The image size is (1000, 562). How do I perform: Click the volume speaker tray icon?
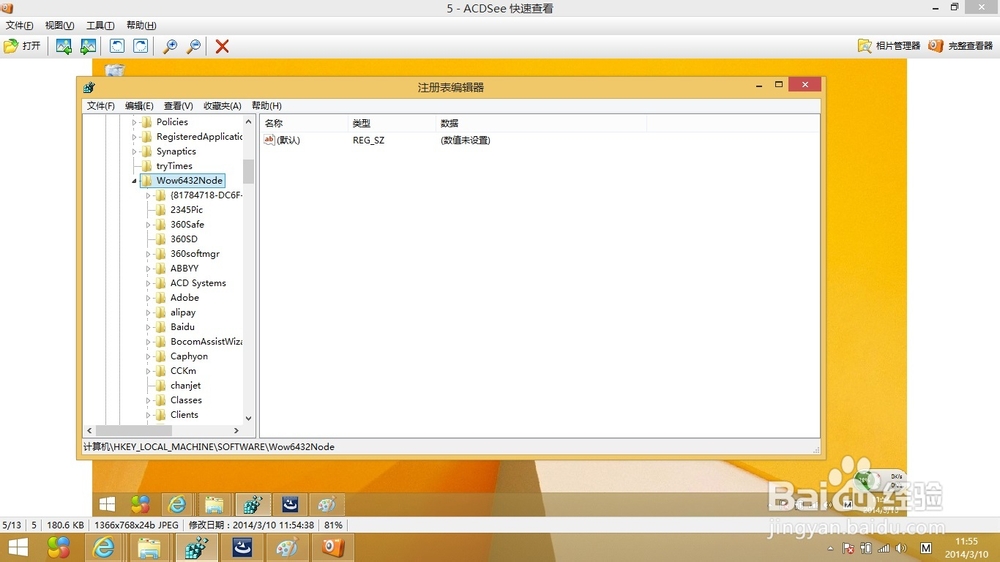pos(901,549)
